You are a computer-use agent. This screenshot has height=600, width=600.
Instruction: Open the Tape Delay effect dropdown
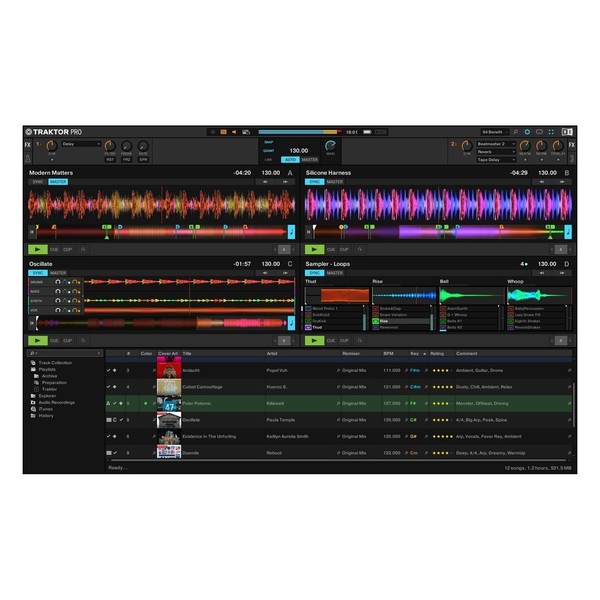pyautogui.click(x=496, y=160)
